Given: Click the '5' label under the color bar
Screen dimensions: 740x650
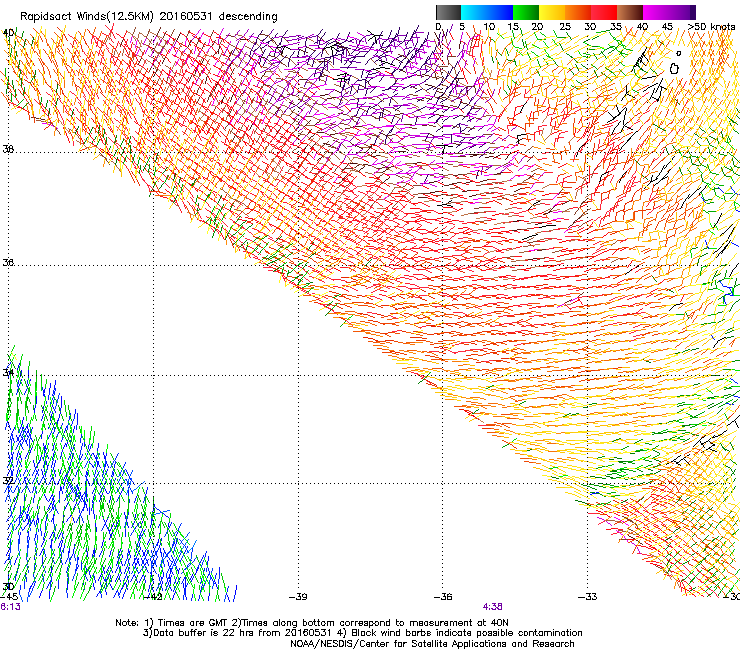Looking at the screenshot, I should pyautogui.click(x=462, y=27).
